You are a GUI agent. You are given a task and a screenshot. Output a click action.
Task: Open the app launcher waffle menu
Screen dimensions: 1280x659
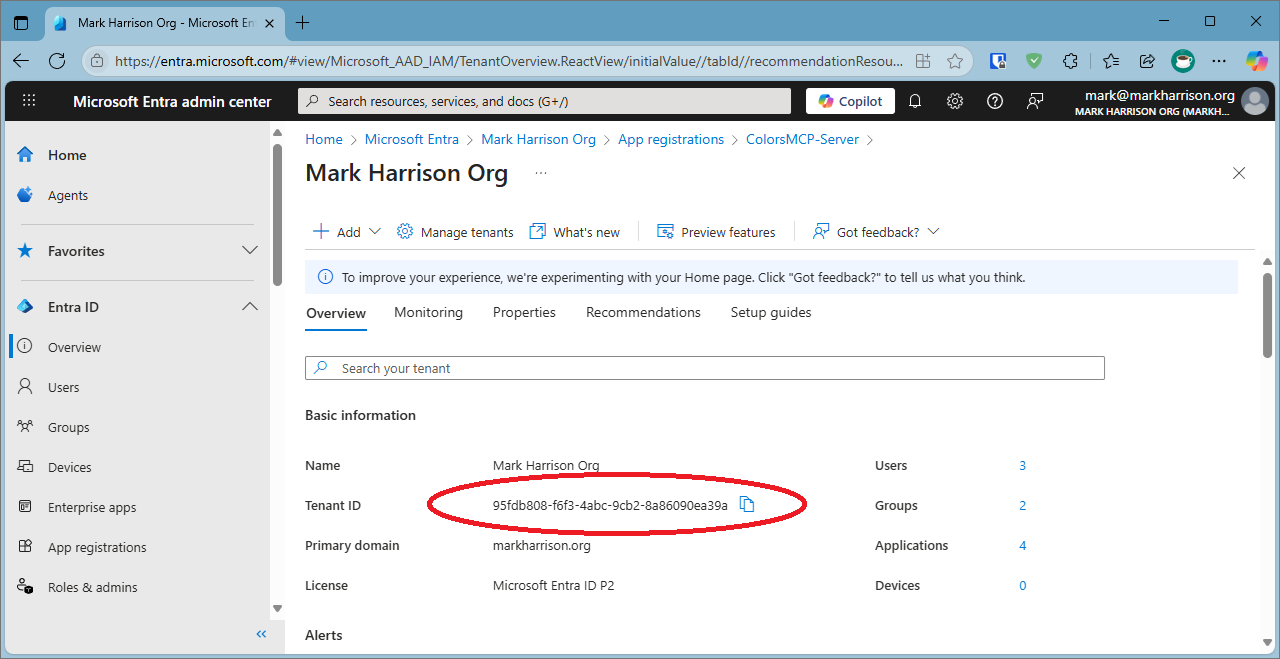pos(29,101)
